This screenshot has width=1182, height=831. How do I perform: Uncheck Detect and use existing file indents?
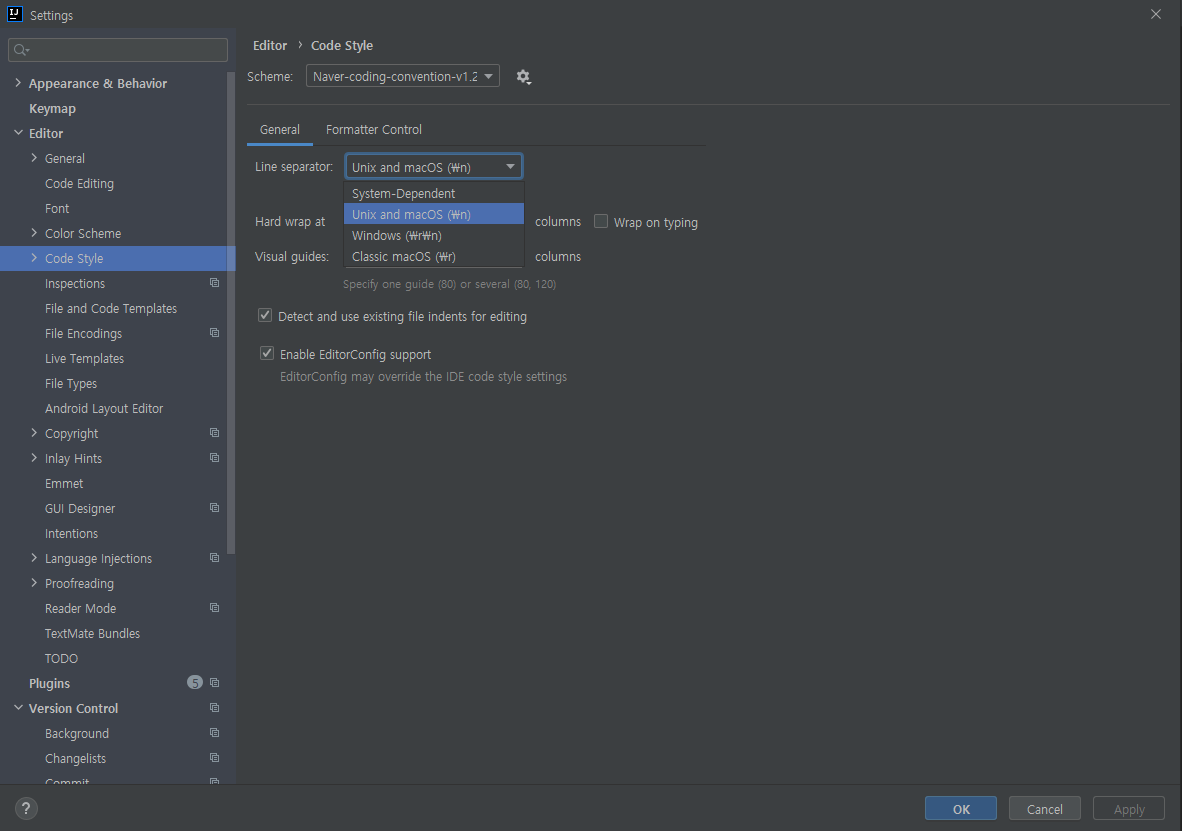(x=265, y=315)
